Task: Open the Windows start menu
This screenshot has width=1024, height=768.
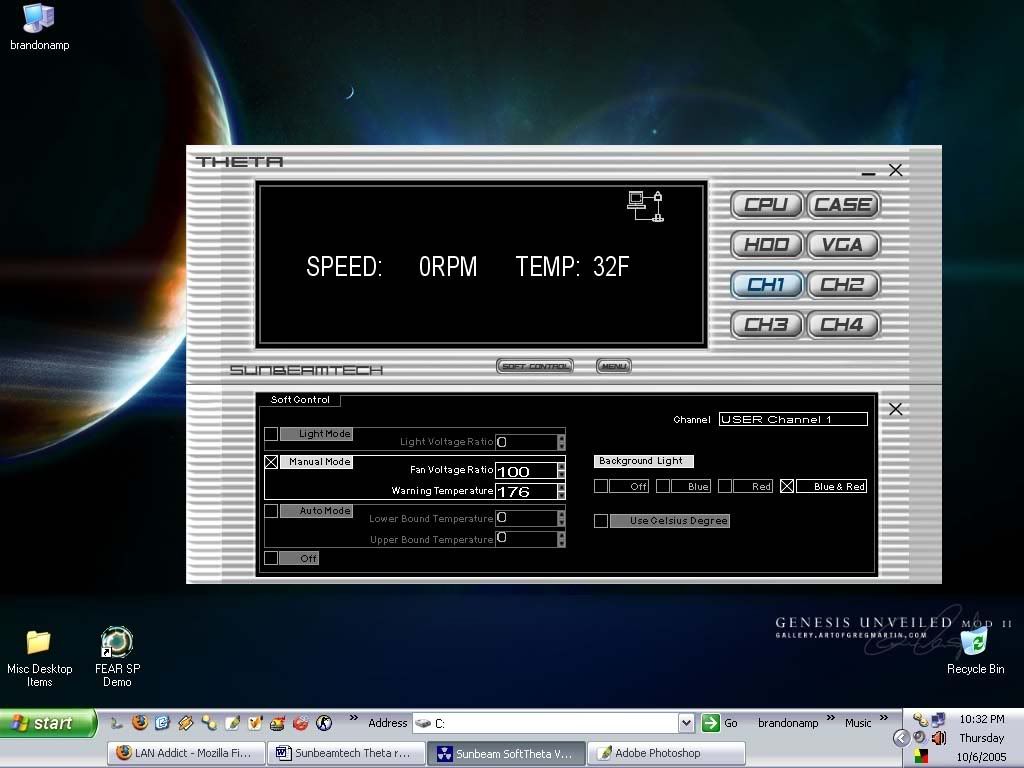Action: pos(48,723)
